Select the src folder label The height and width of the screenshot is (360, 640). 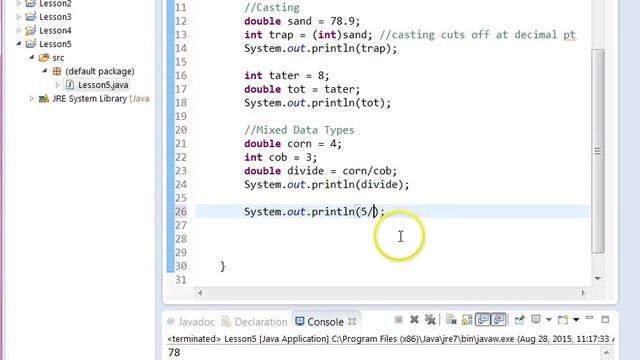point(58,58)
